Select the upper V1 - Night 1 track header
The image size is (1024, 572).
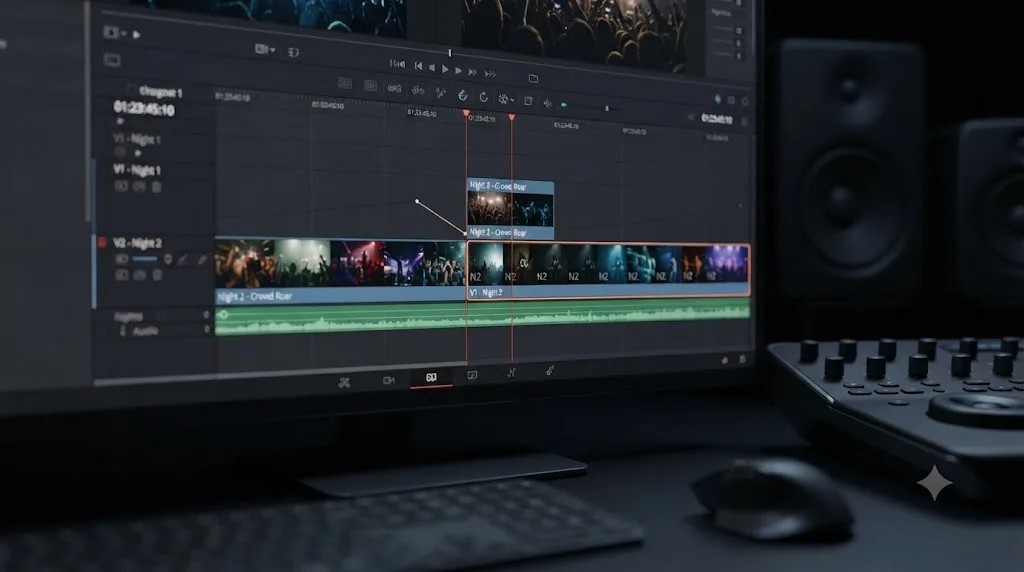(x=136, y=139)
